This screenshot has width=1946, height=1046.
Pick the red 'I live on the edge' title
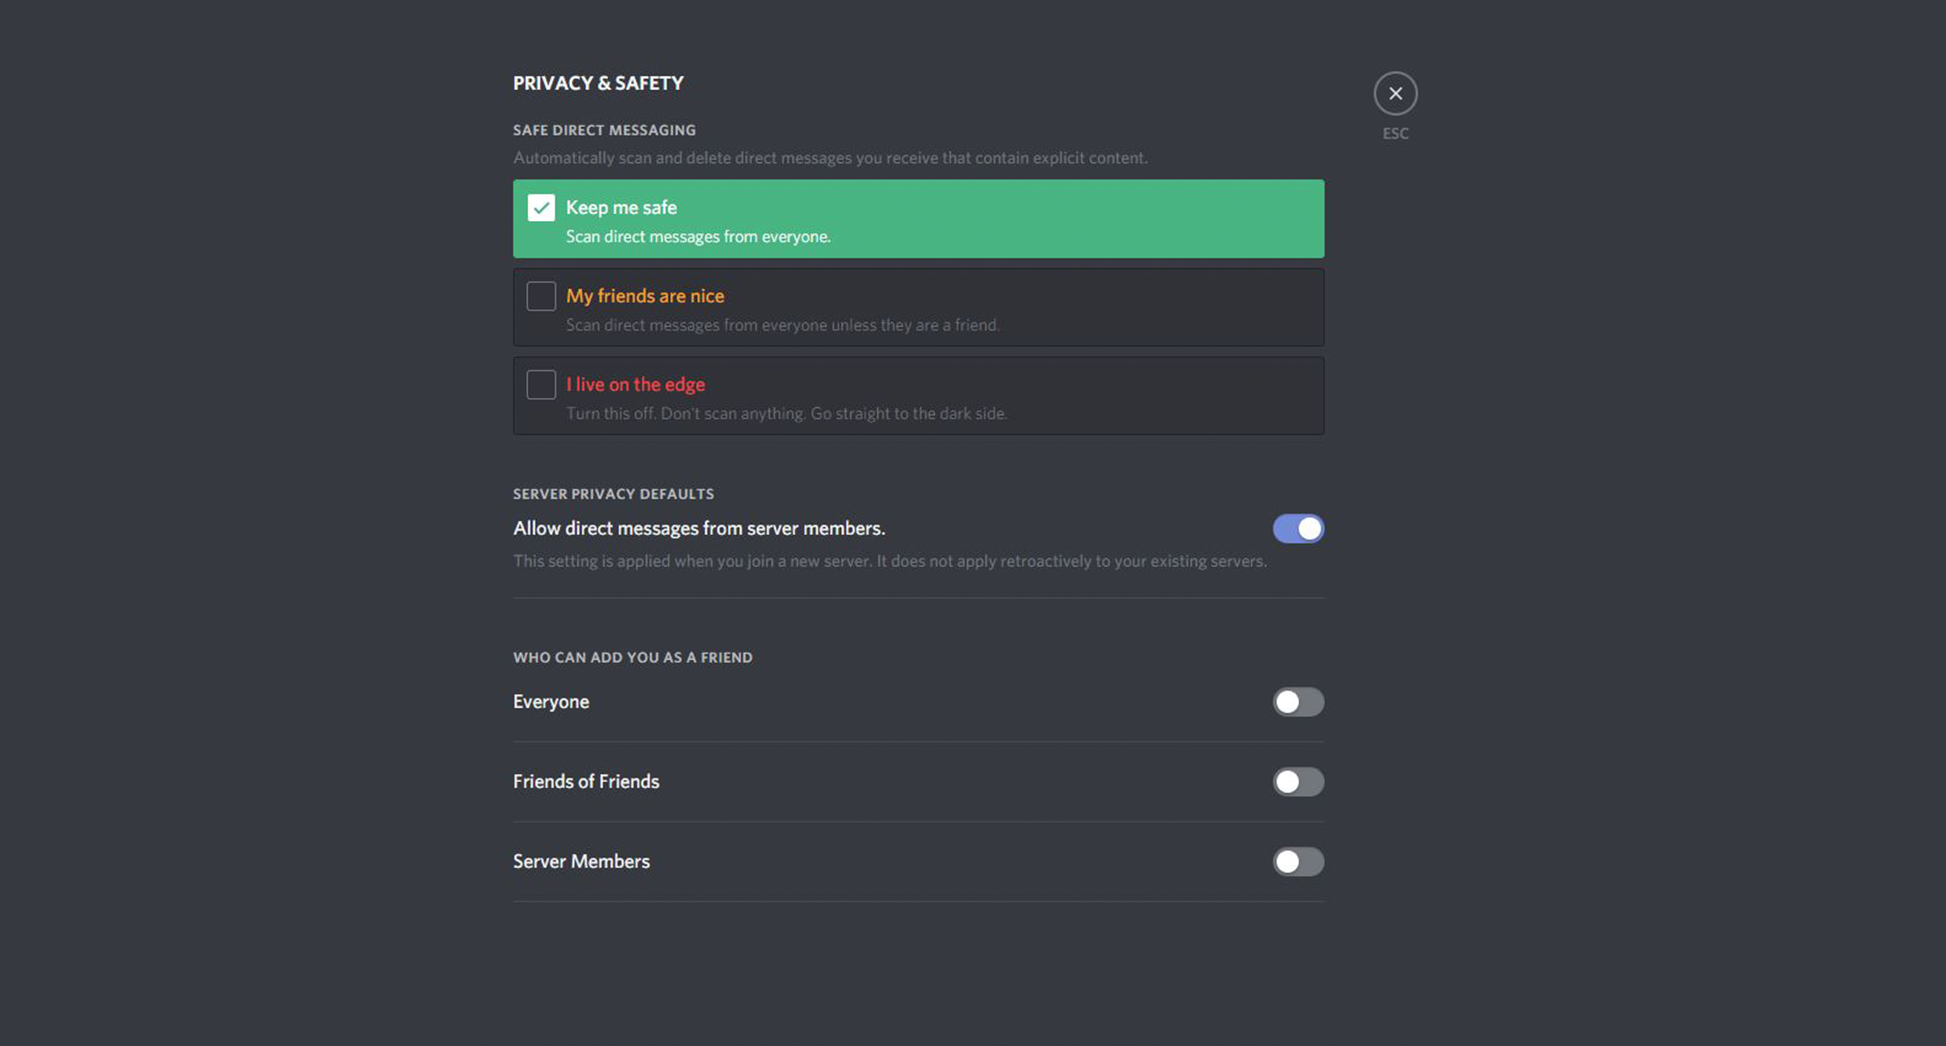point(635,384)
